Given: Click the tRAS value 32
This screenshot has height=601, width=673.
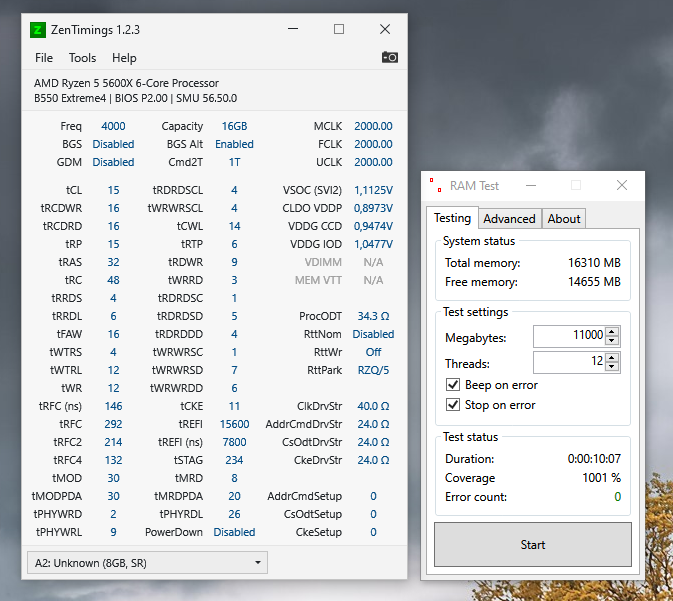Looking at the screenshot, I should point(113,262).
